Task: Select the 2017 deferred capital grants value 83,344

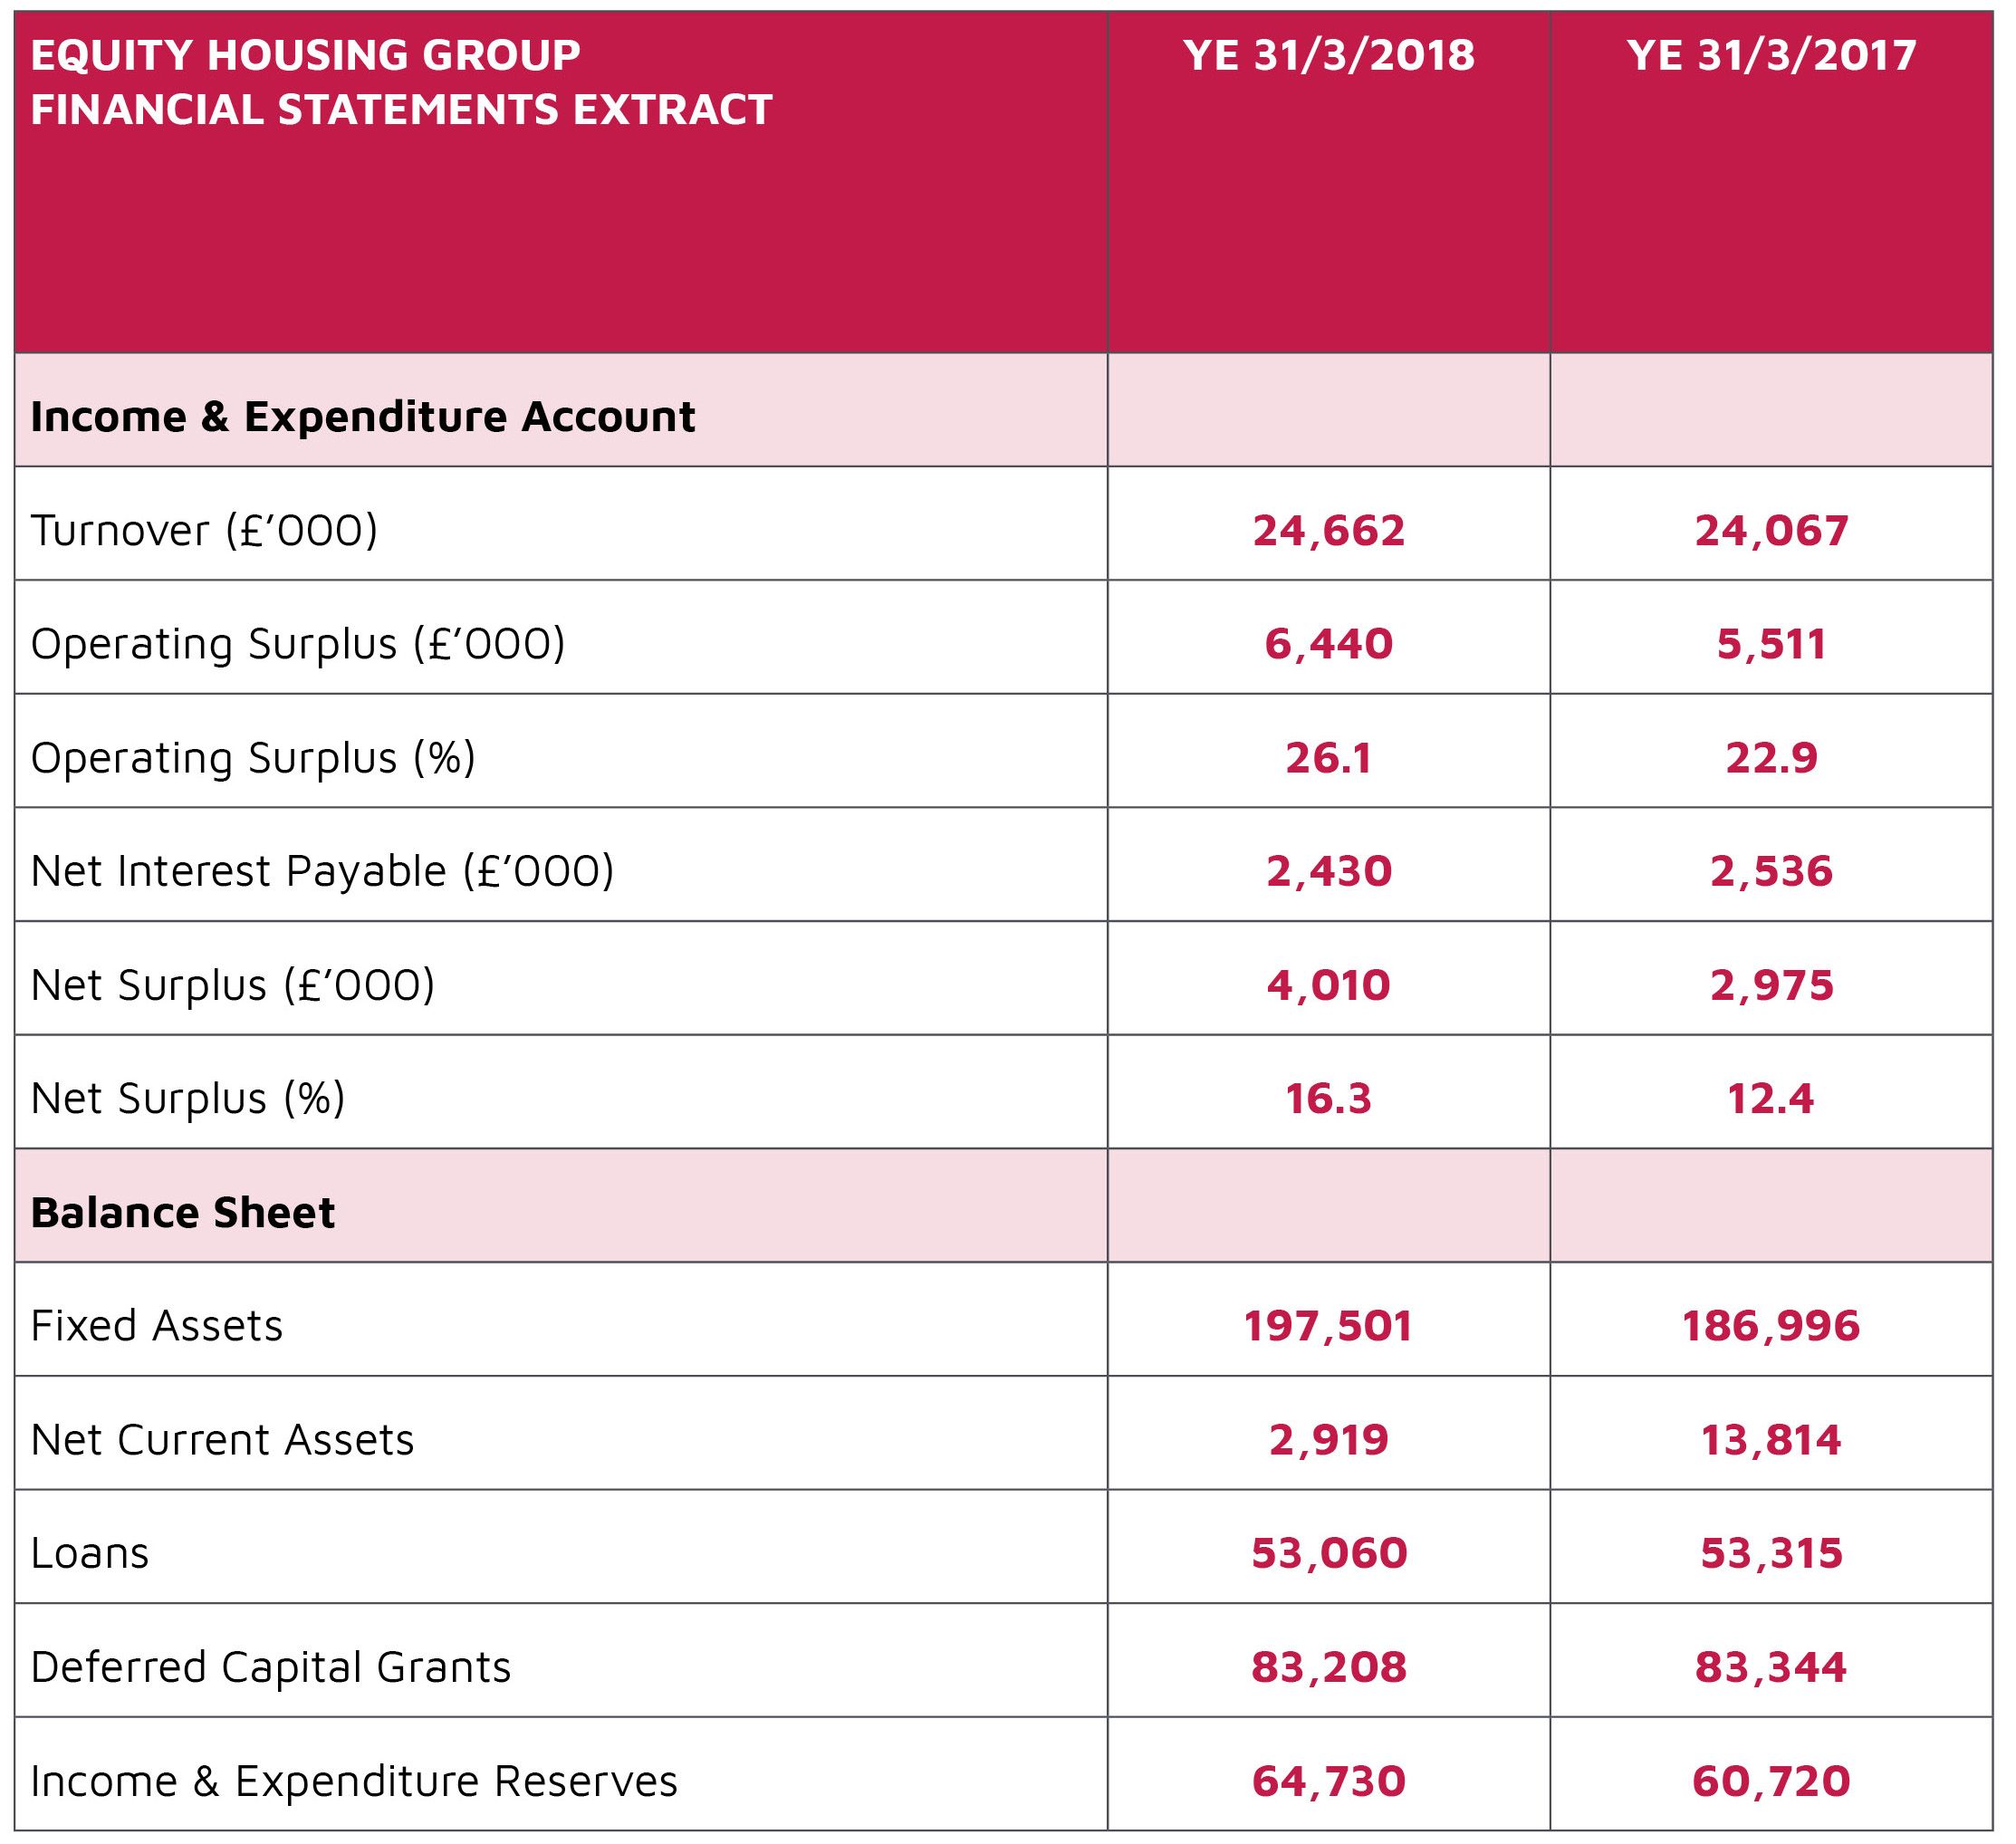Action: 1772,1667
